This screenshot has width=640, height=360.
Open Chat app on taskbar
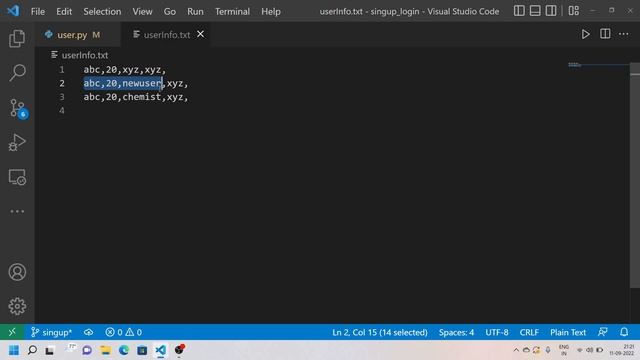[87, 350]
